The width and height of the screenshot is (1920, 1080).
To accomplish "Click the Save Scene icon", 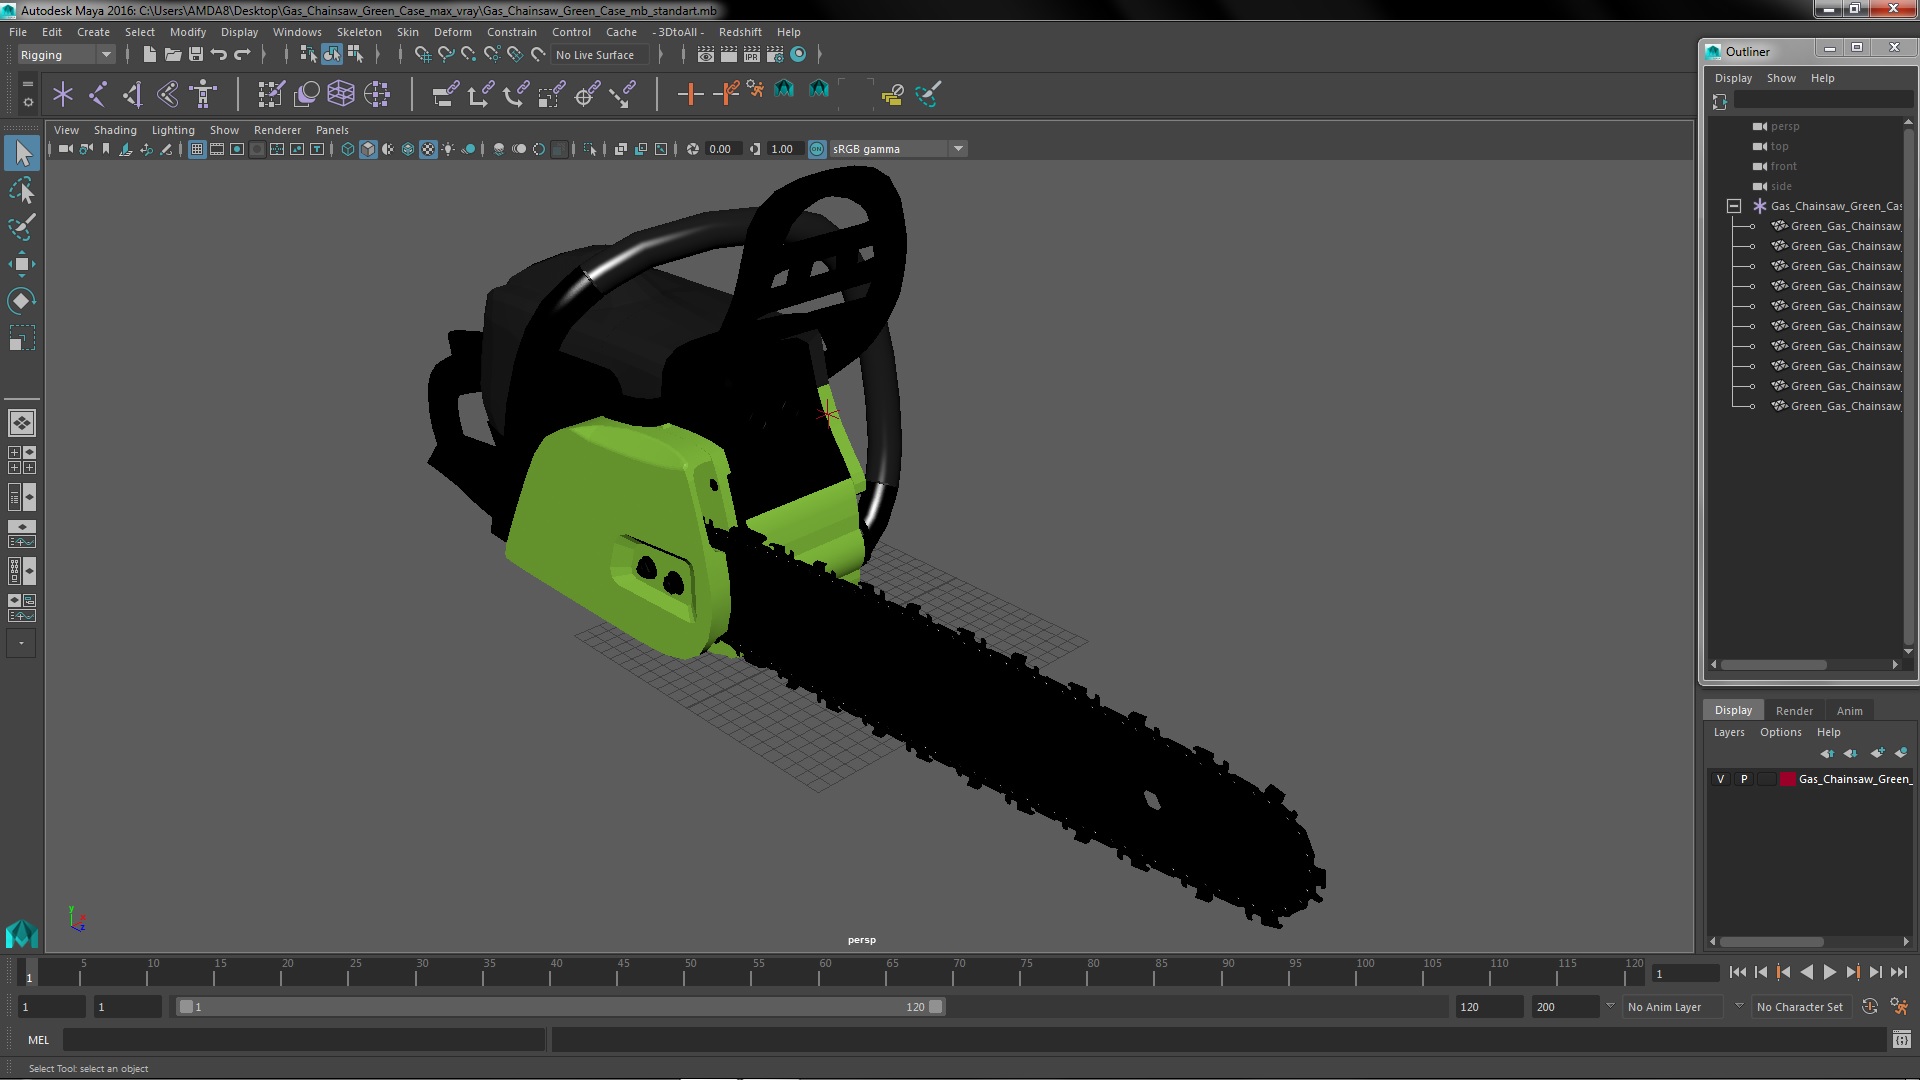I will 196,55.
